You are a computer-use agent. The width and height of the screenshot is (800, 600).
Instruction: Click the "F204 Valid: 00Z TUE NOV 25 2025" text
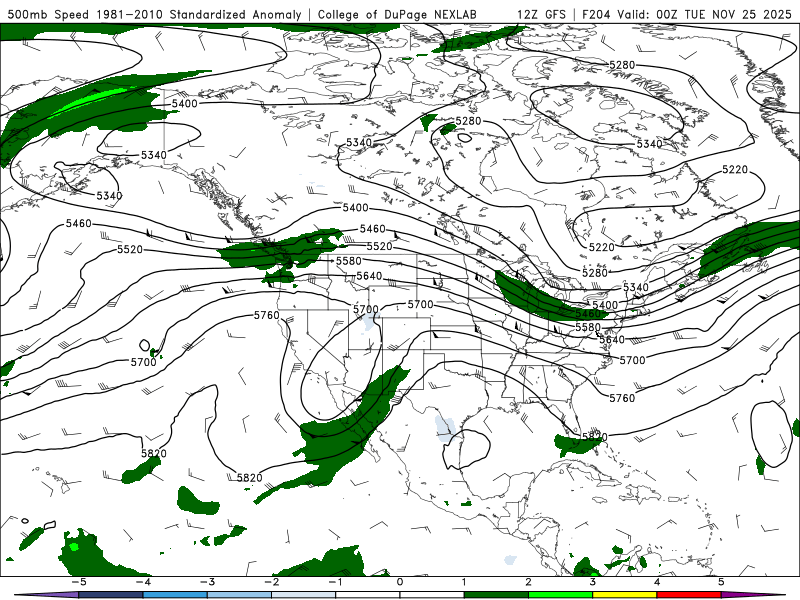coord(686,14)
